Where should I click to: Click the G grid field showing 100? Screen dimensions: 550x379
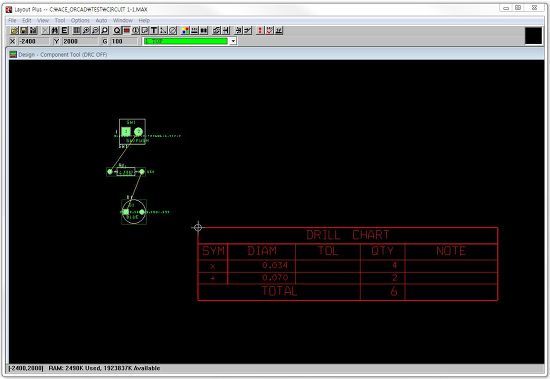click(x=124, y=41)
